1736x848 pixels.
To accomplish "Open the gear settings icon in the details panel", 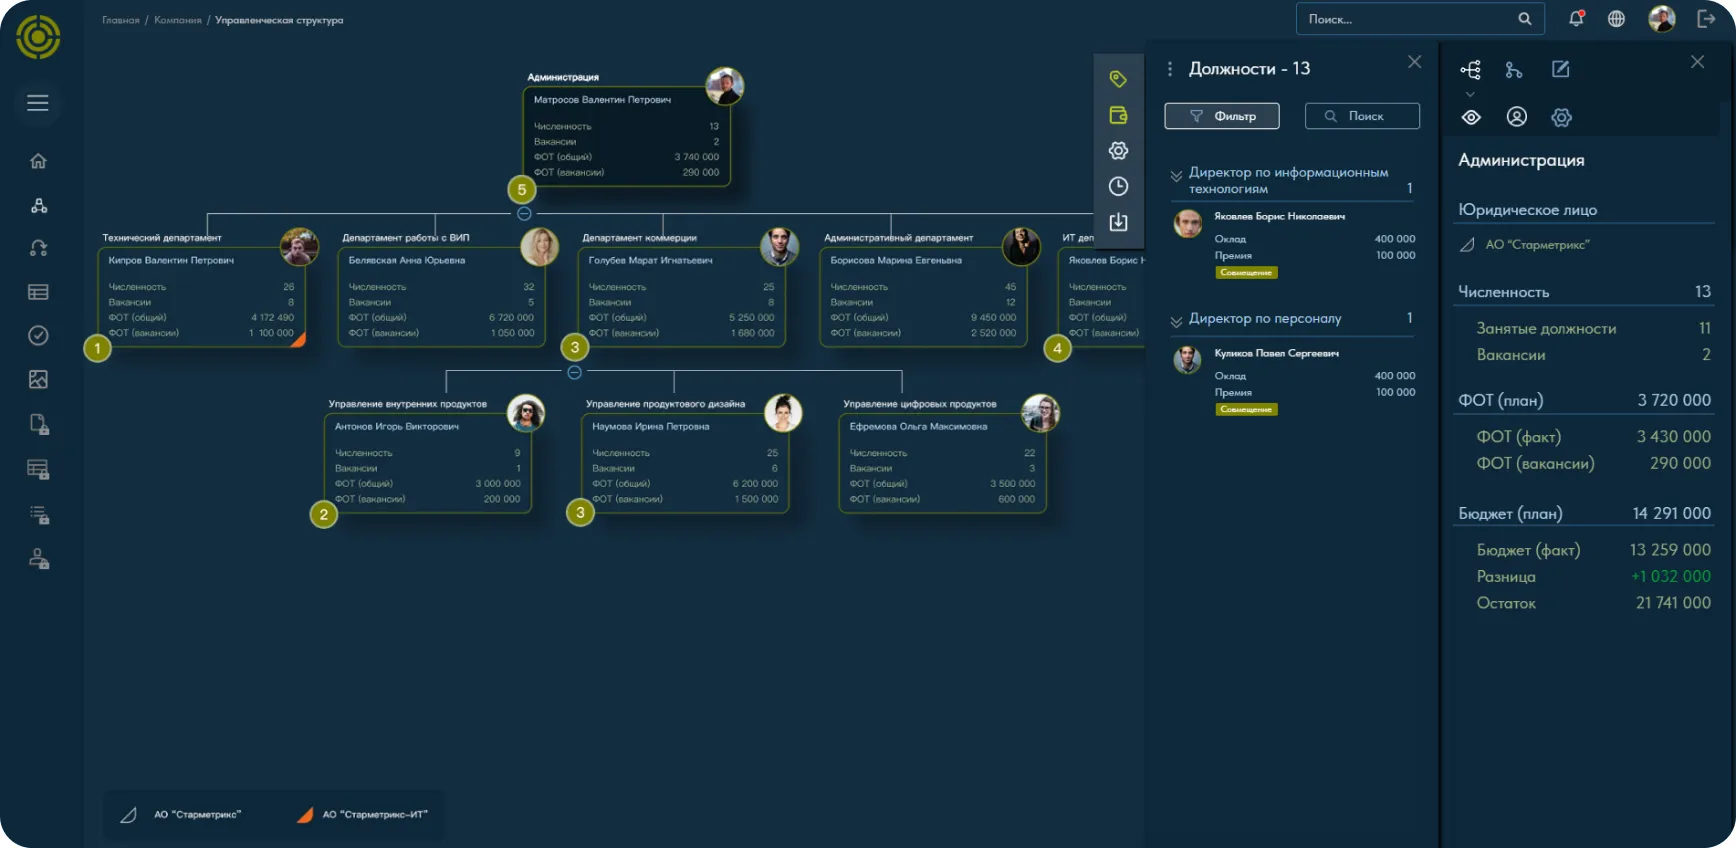I will point(1561,117).
